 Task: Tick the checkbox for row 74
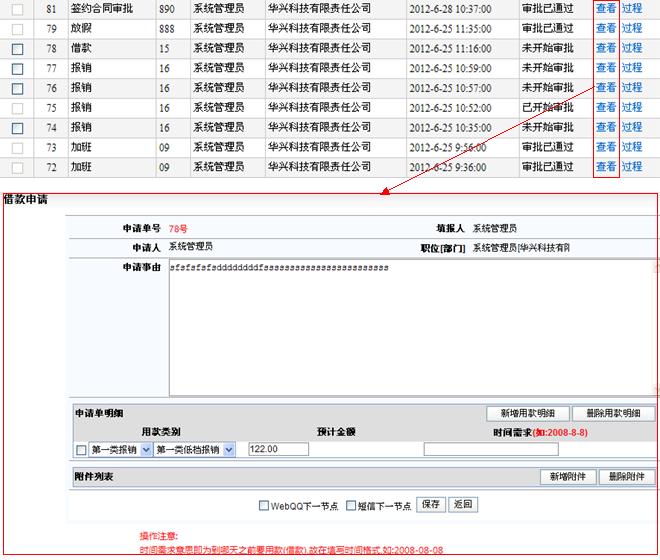17,128
